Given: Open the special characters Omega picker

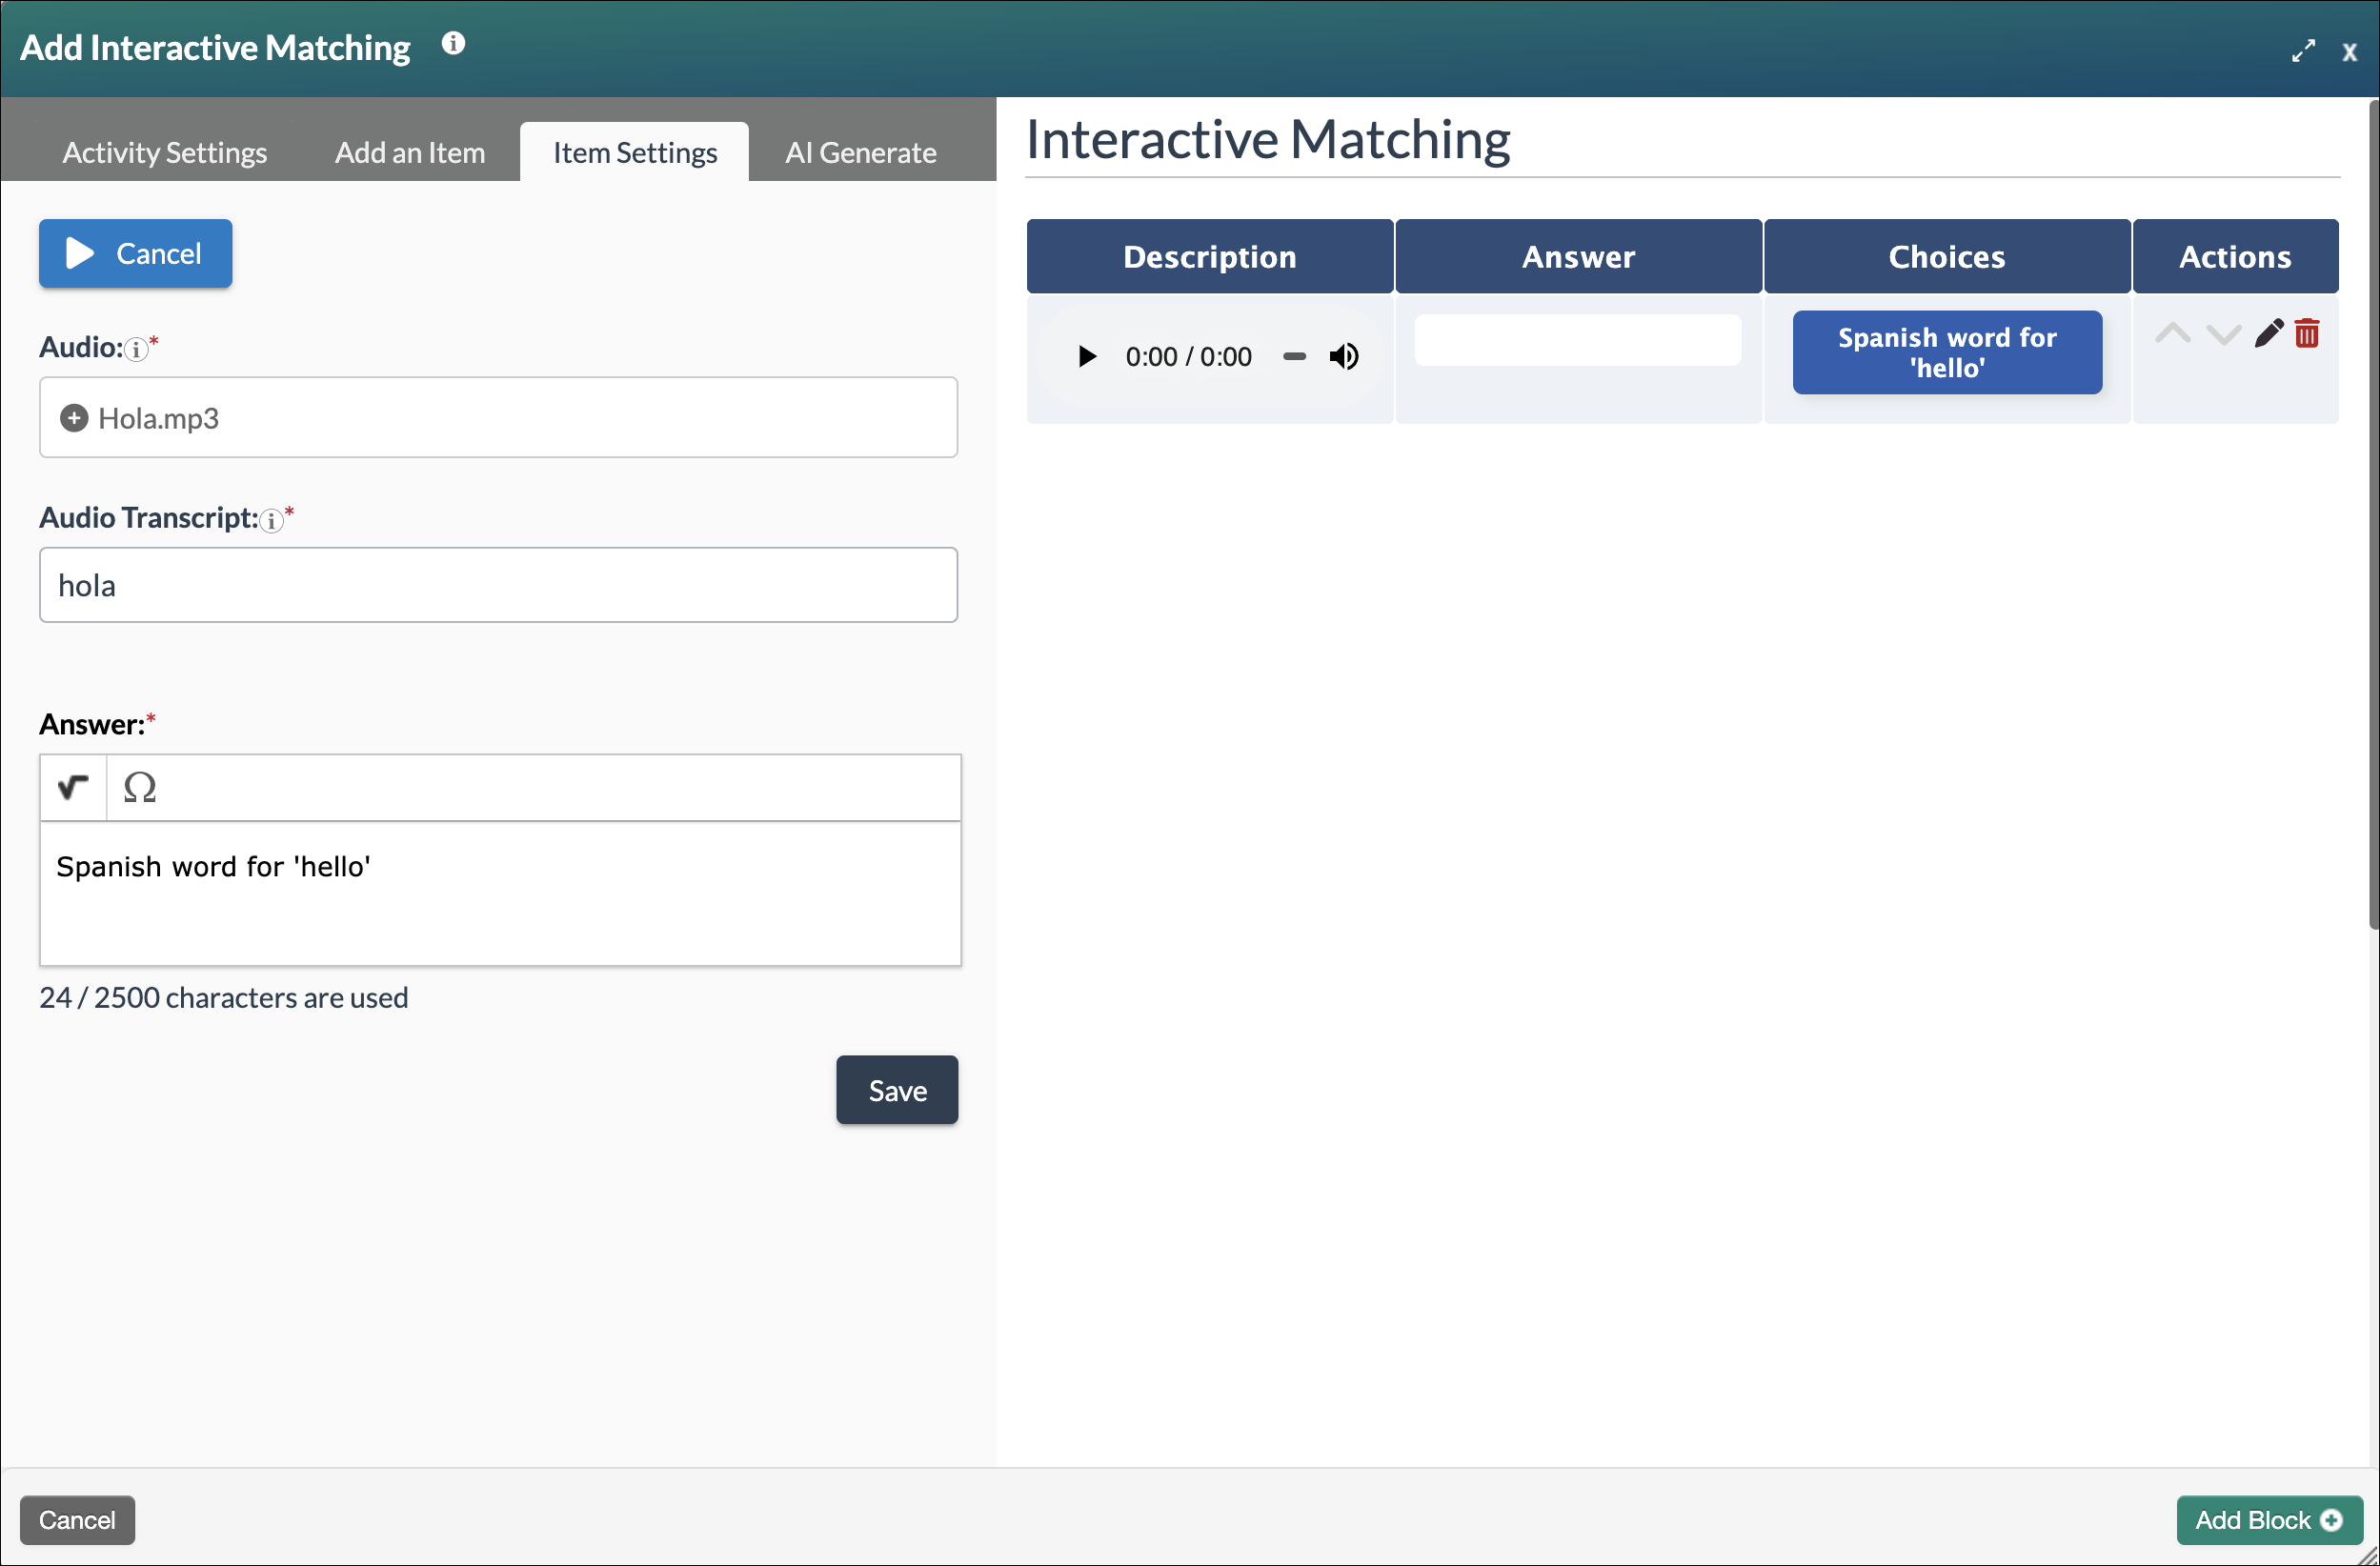Looking at the screenshot, I should (140, 788).
